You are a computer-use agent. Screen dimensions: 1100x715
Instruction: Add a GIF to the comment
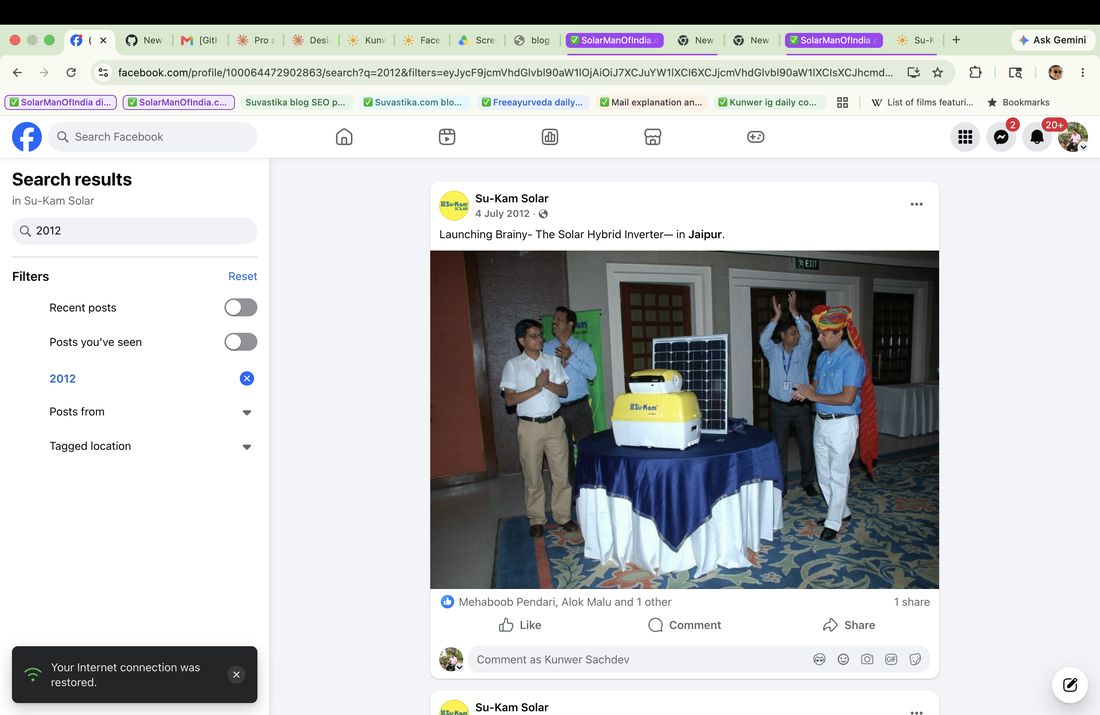(x=891, y=660)
